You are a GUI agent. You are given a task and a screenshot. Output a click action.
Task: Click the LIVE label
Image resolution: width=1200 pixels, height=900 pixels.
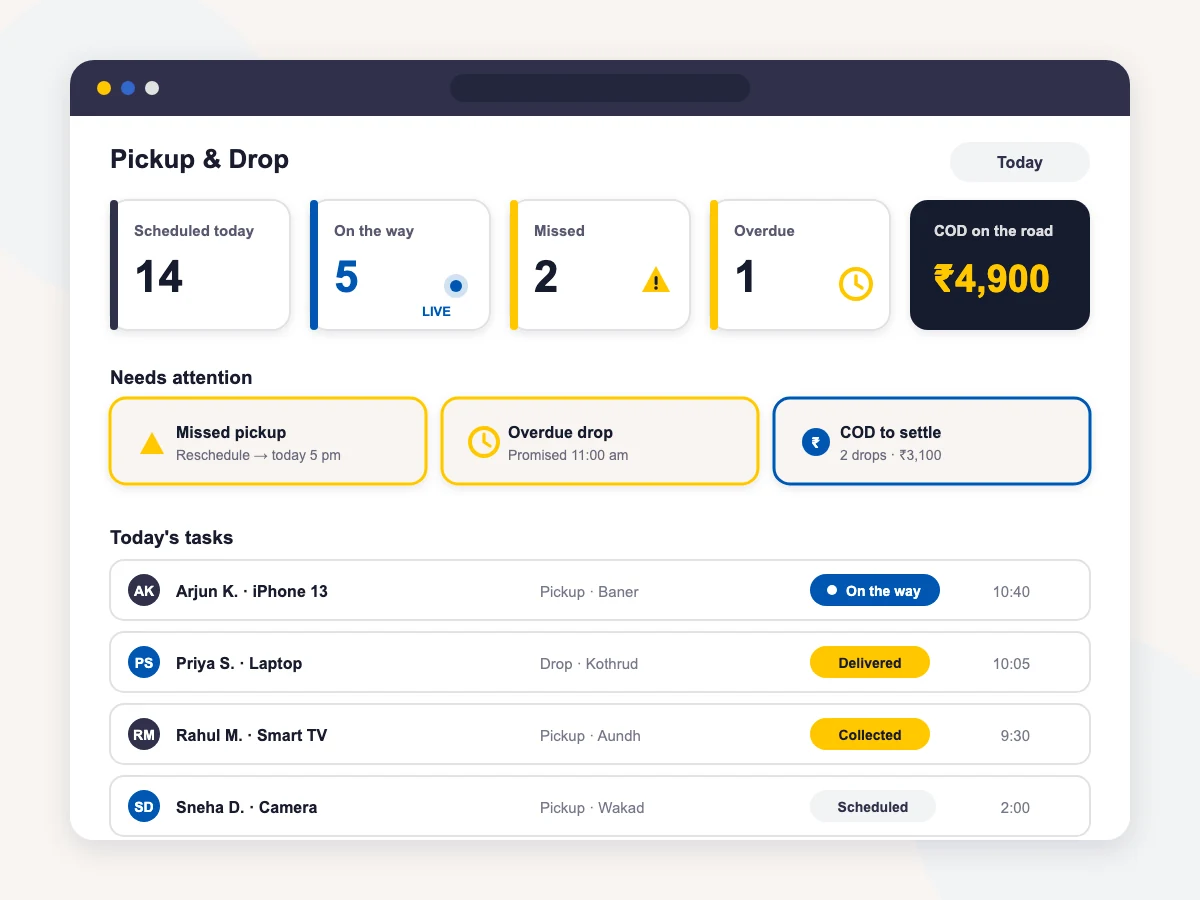(436, 311)
